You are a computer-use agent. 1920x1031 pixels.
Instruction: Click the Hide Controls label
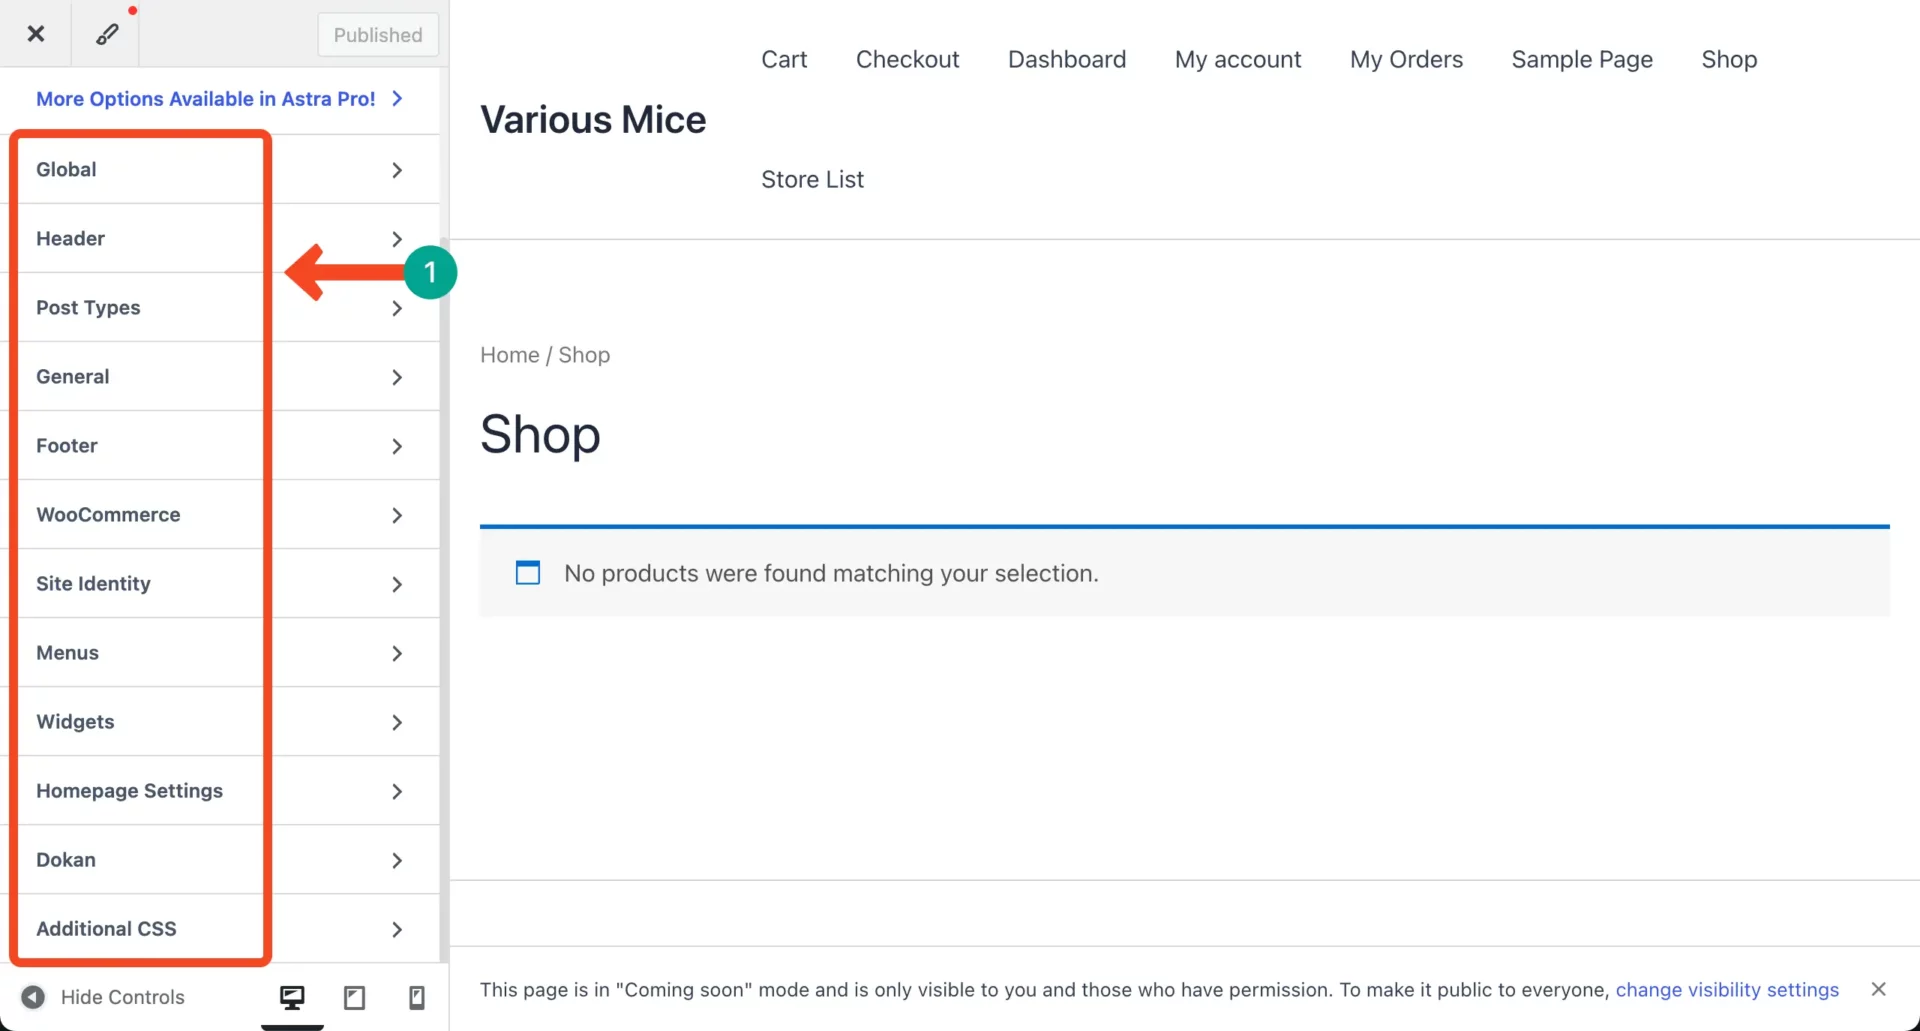122,997
